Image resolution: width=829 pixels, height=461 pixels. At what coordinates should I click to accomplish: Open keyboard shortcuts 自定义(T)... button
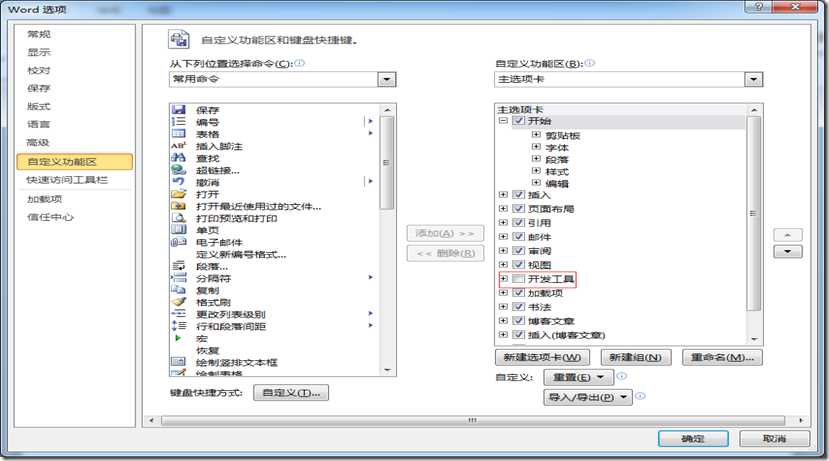(x=291, y=393)
